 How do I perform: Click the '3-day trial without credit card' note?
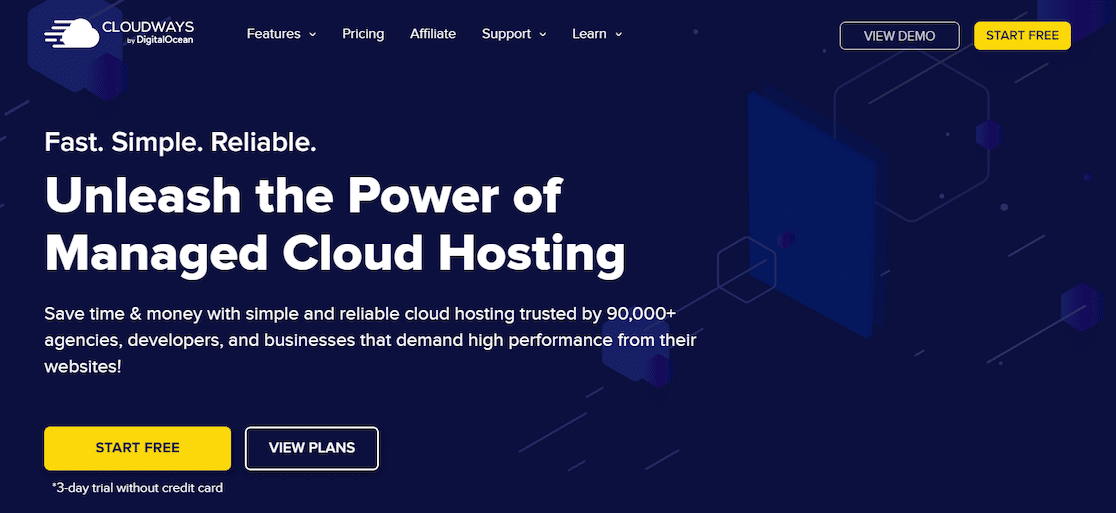pos(137,488)
